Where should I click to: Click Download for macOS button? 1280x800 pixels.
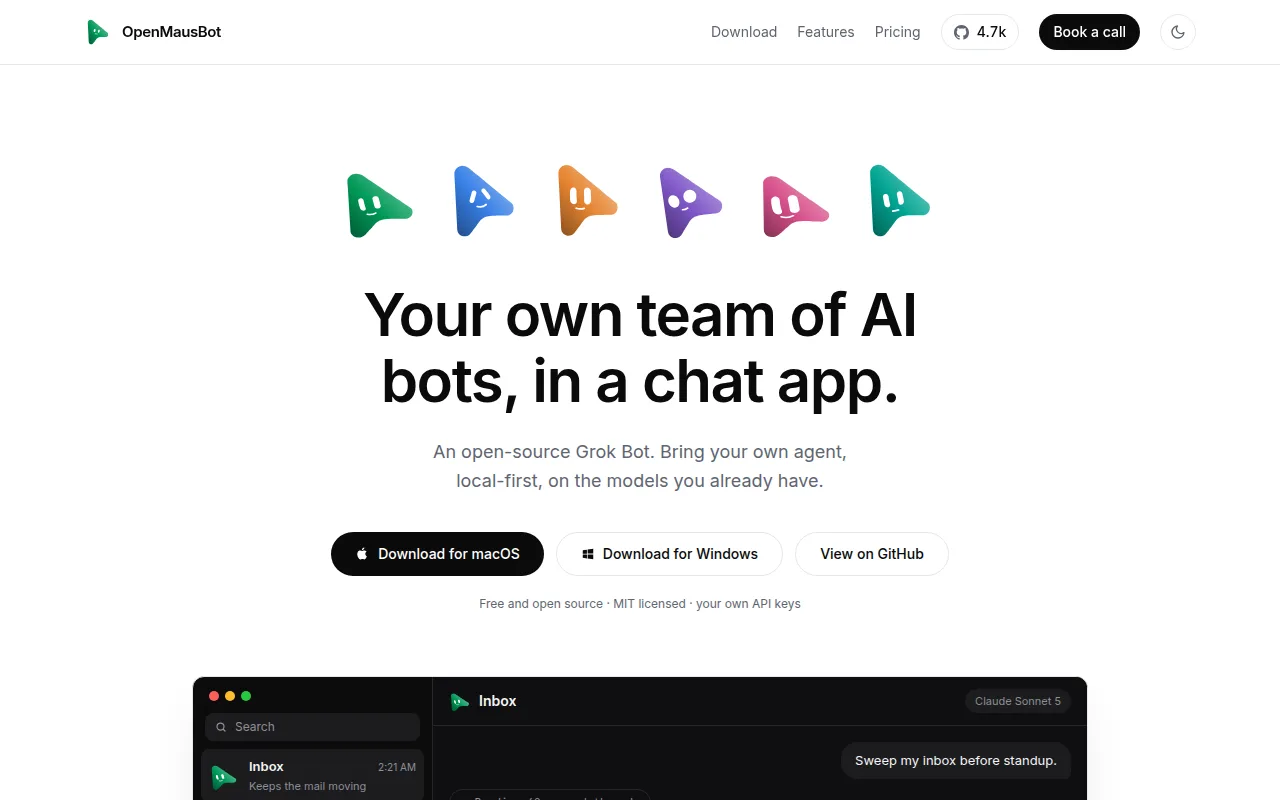(x=437, y=554)
